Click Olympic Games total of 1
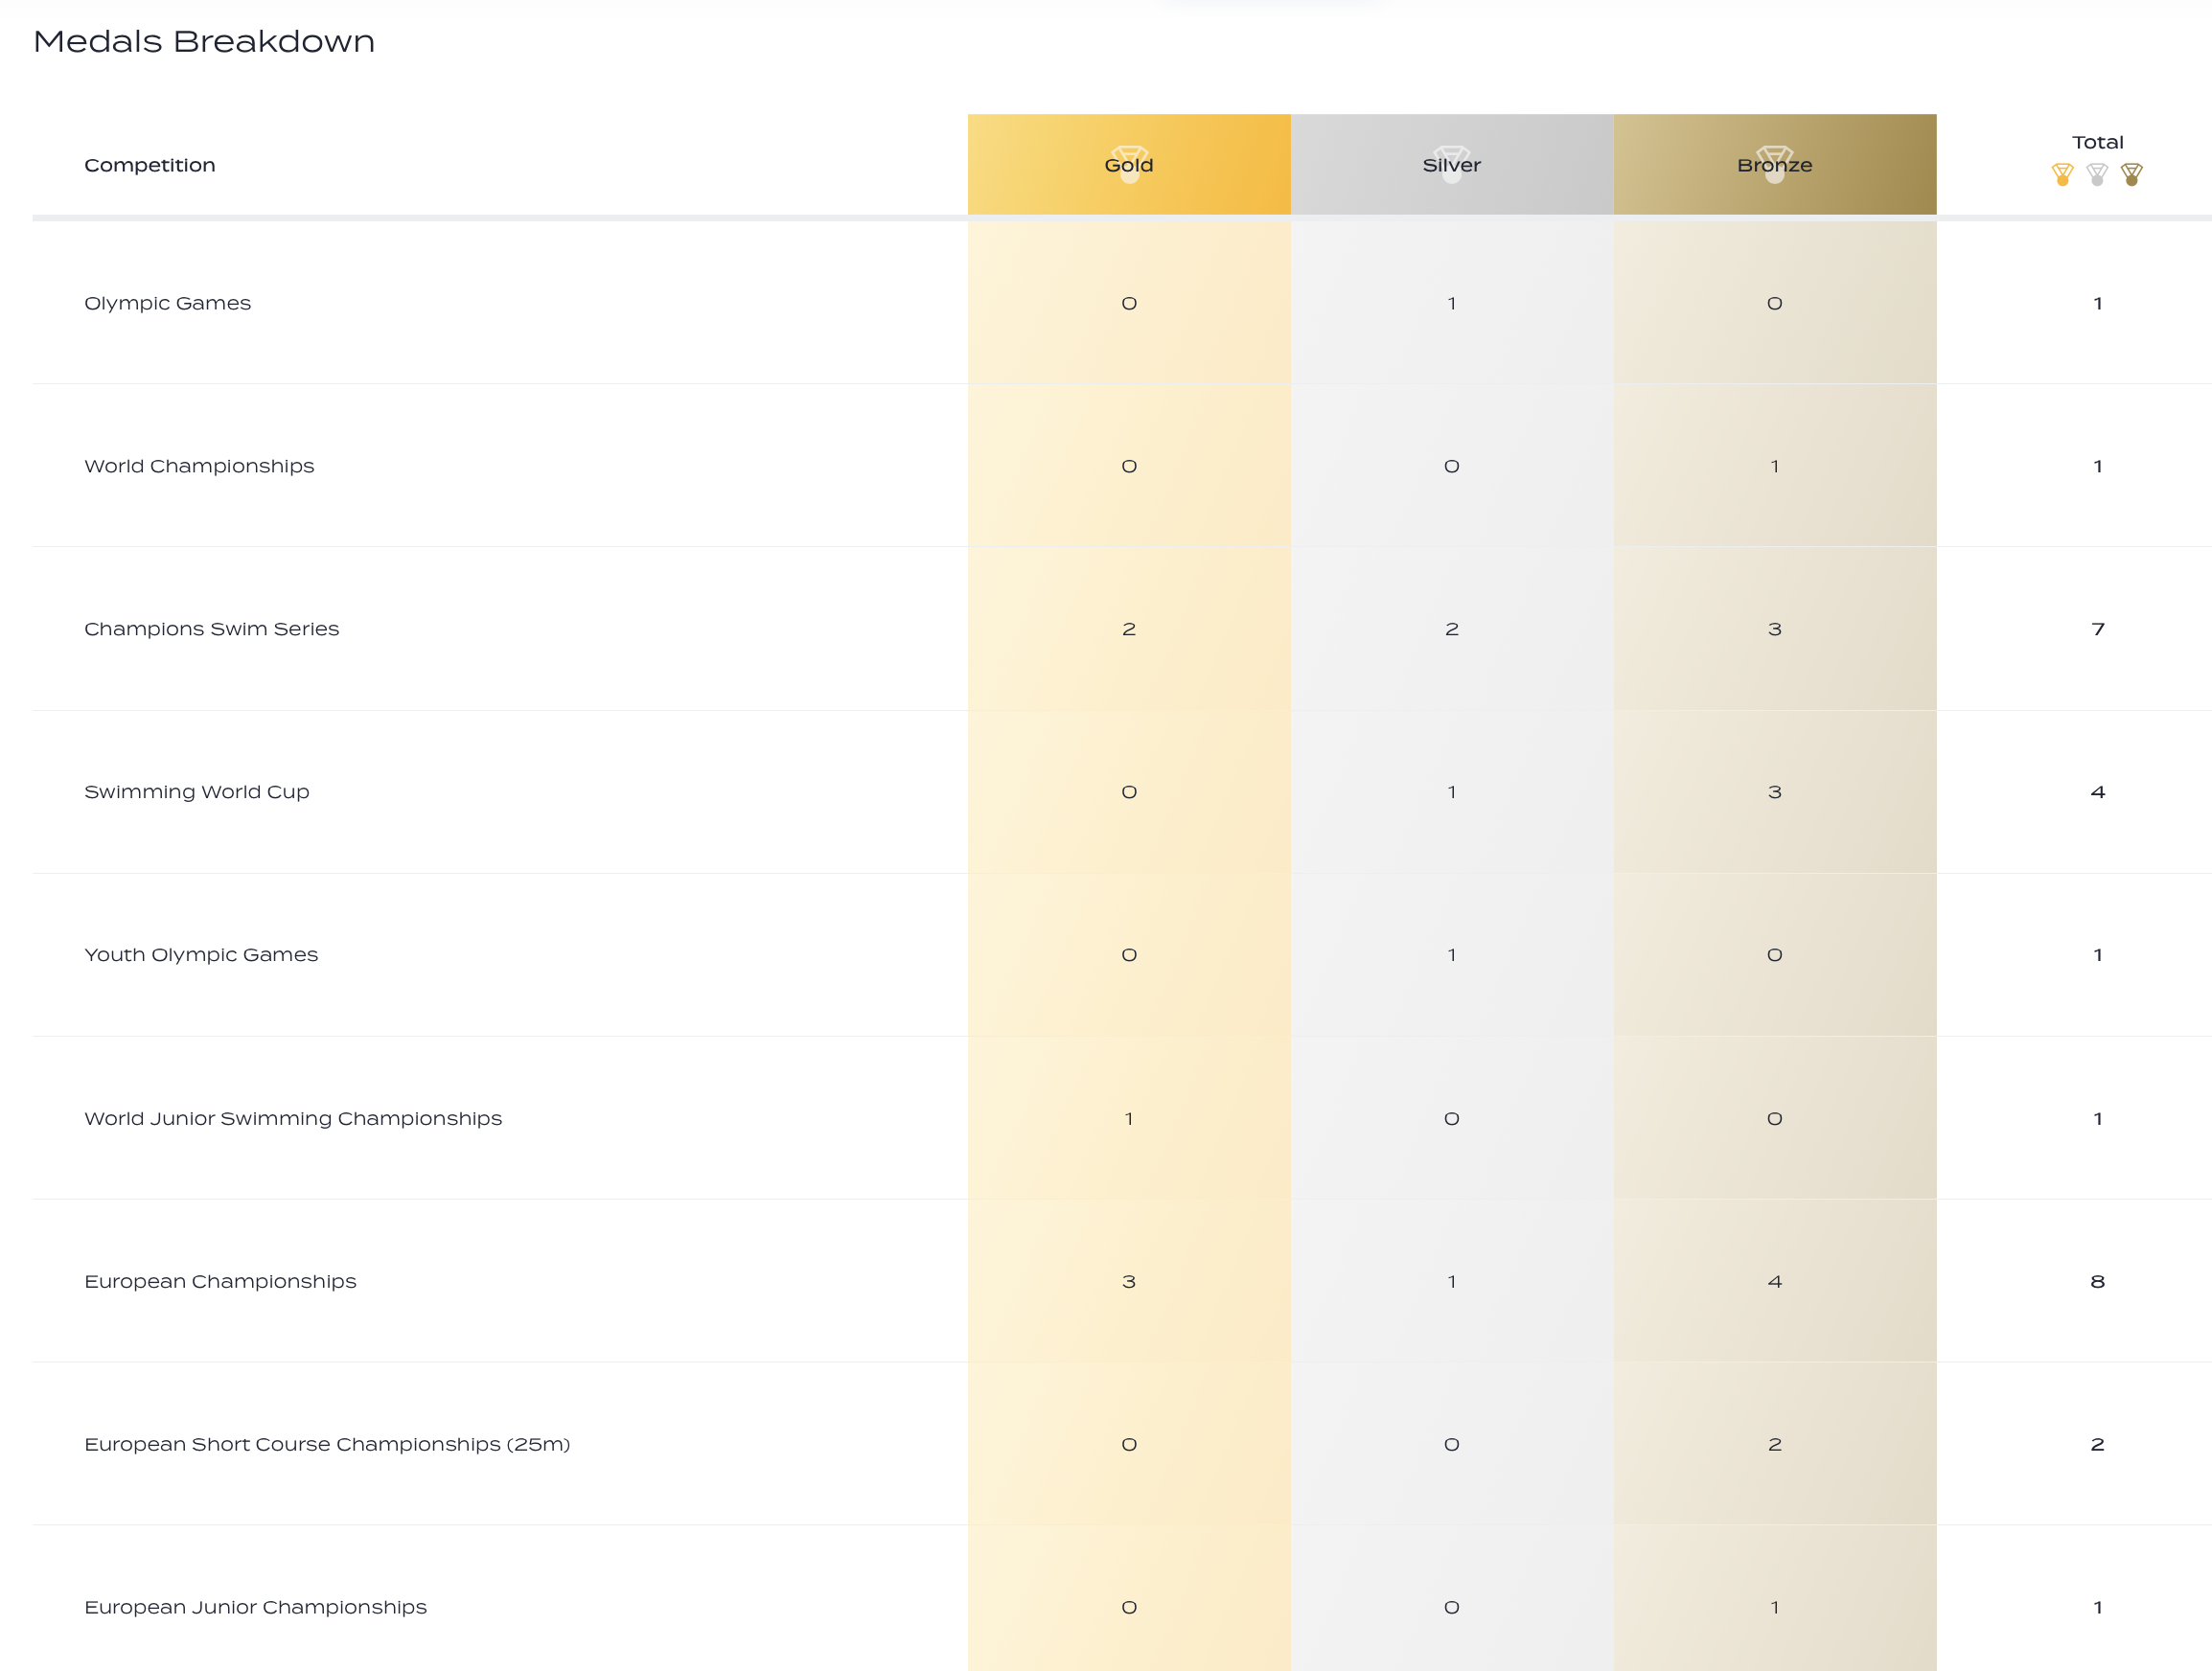The width and height of the screenshot is (2212, 1671). (x=2098, y=303)
